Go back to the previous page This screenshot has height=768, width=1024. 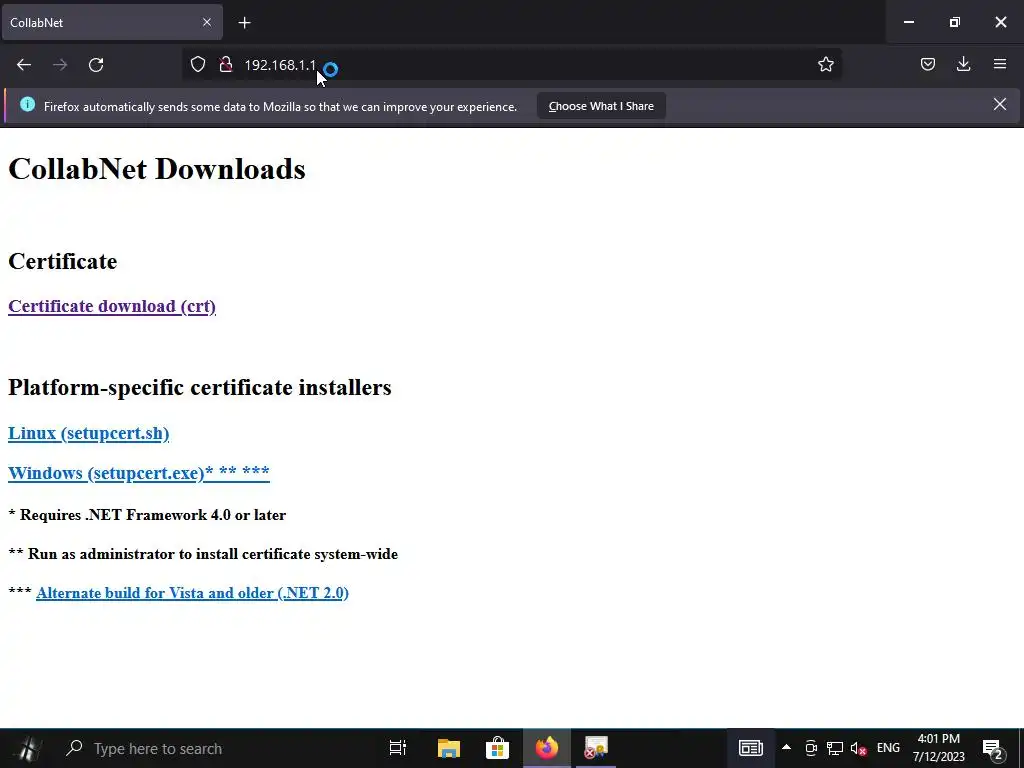[24, 65]
